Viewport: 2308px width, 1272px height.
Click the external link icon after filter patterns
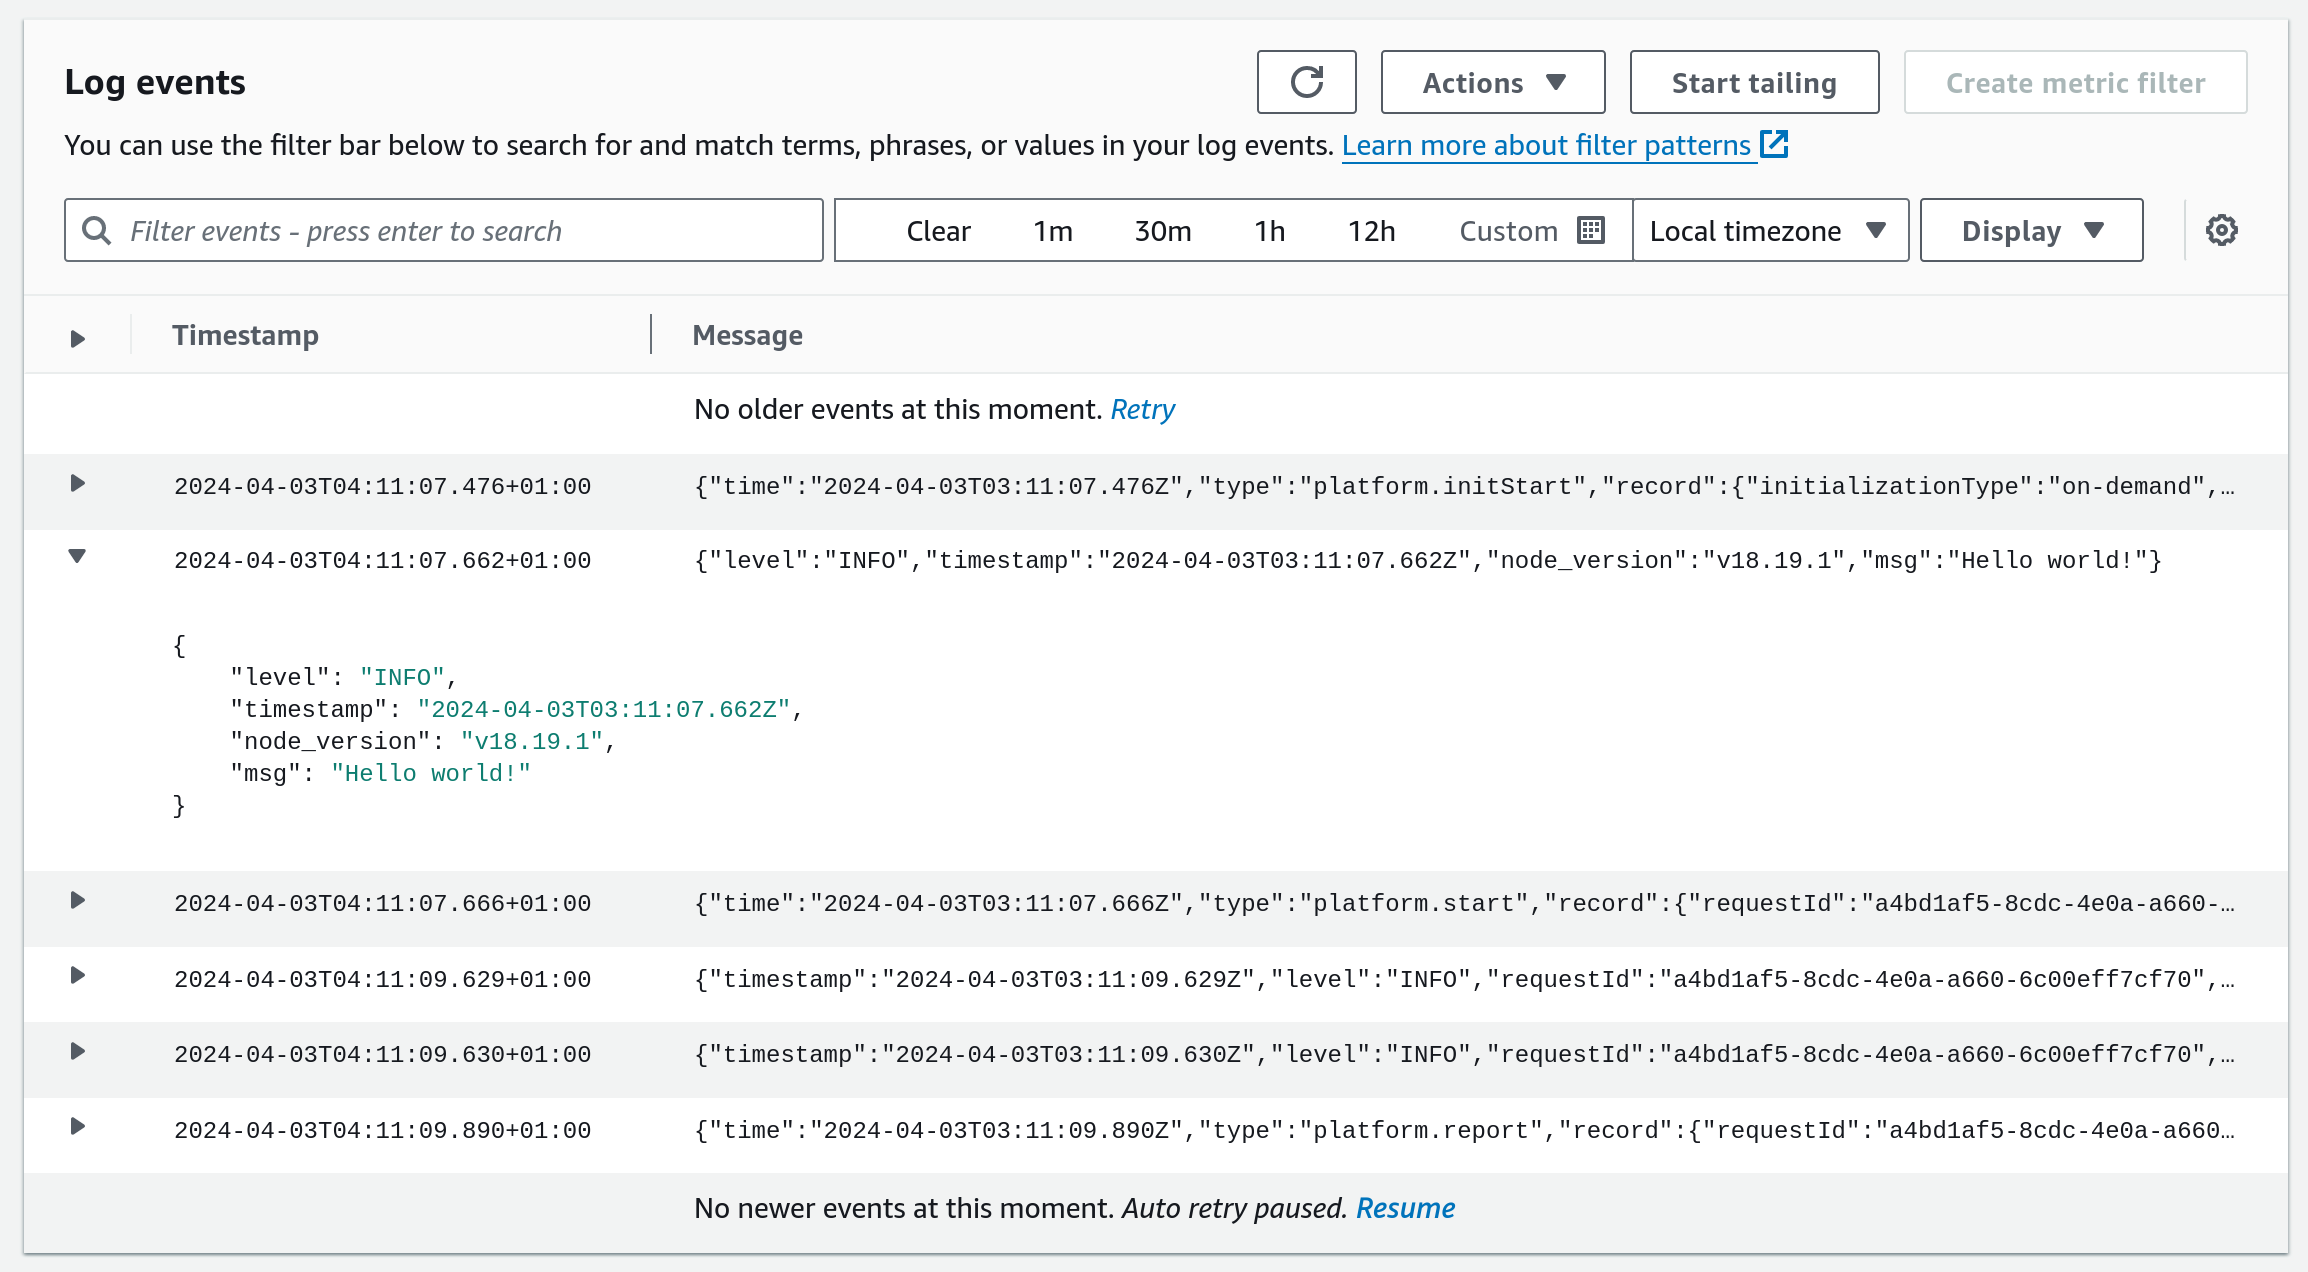point(1774,144)
